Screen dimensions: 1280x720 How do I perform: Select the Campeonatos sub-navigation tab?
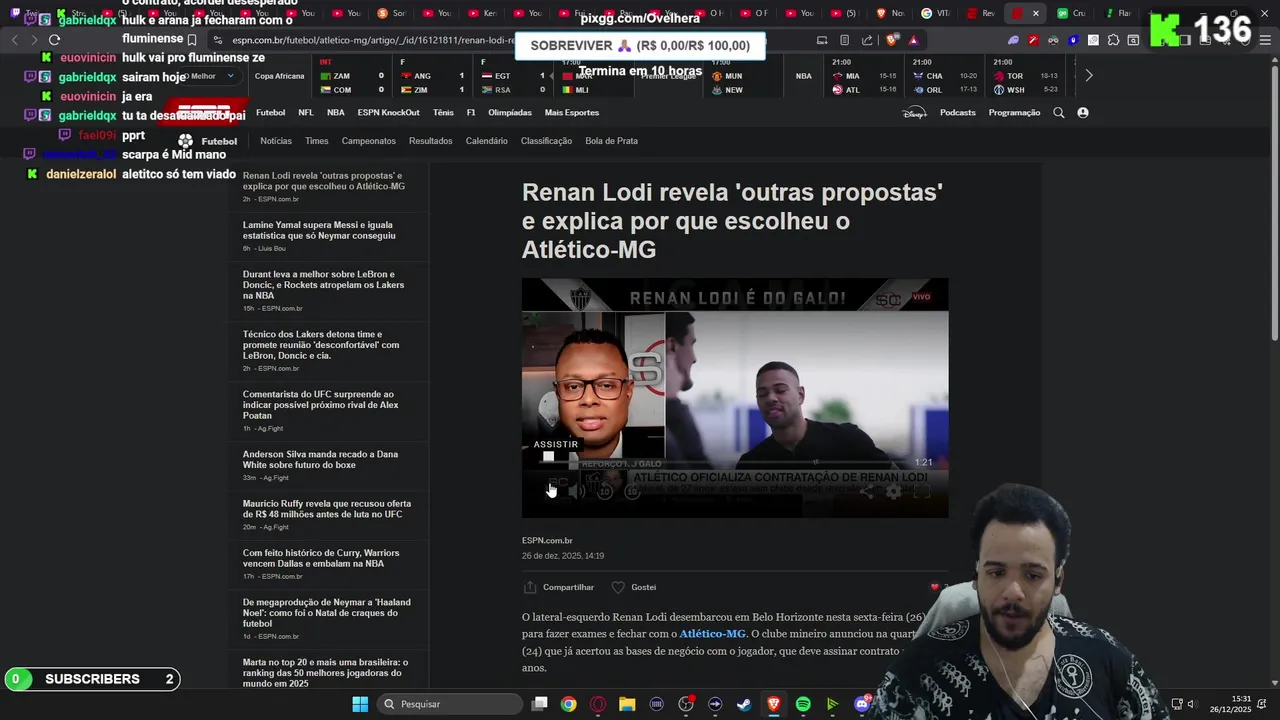[369, 141]
